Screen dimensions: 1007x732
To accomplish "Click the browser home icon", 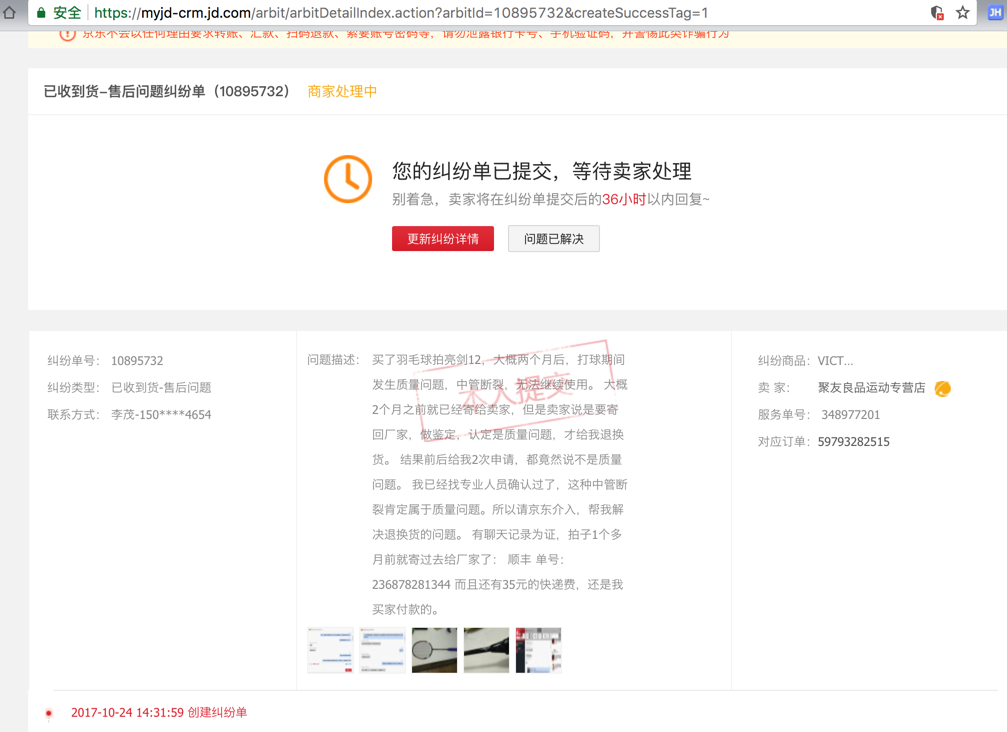I will (9, 12).
